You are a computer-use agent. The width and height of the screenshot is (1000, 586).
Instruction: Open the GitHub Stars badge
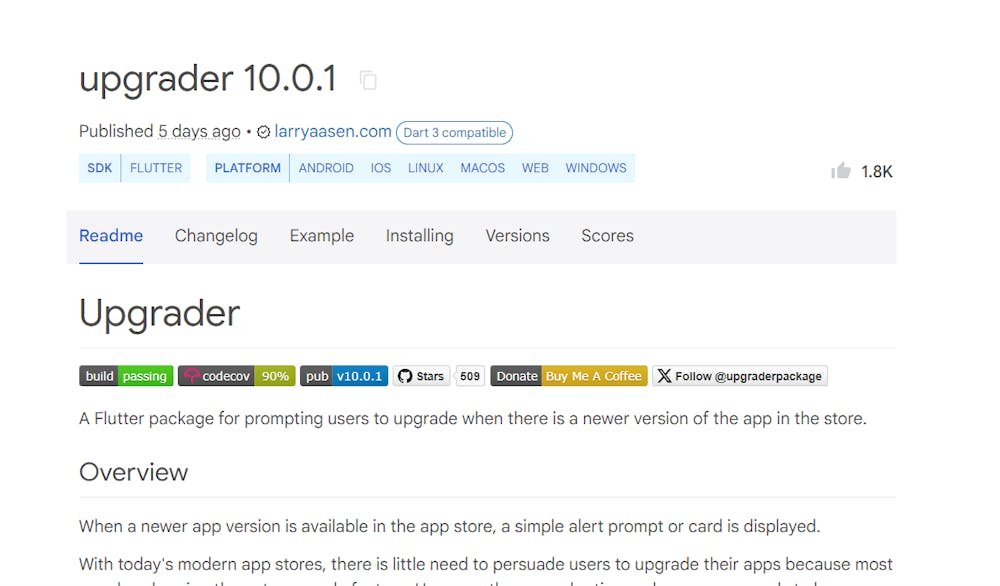[x=421, y=376]
